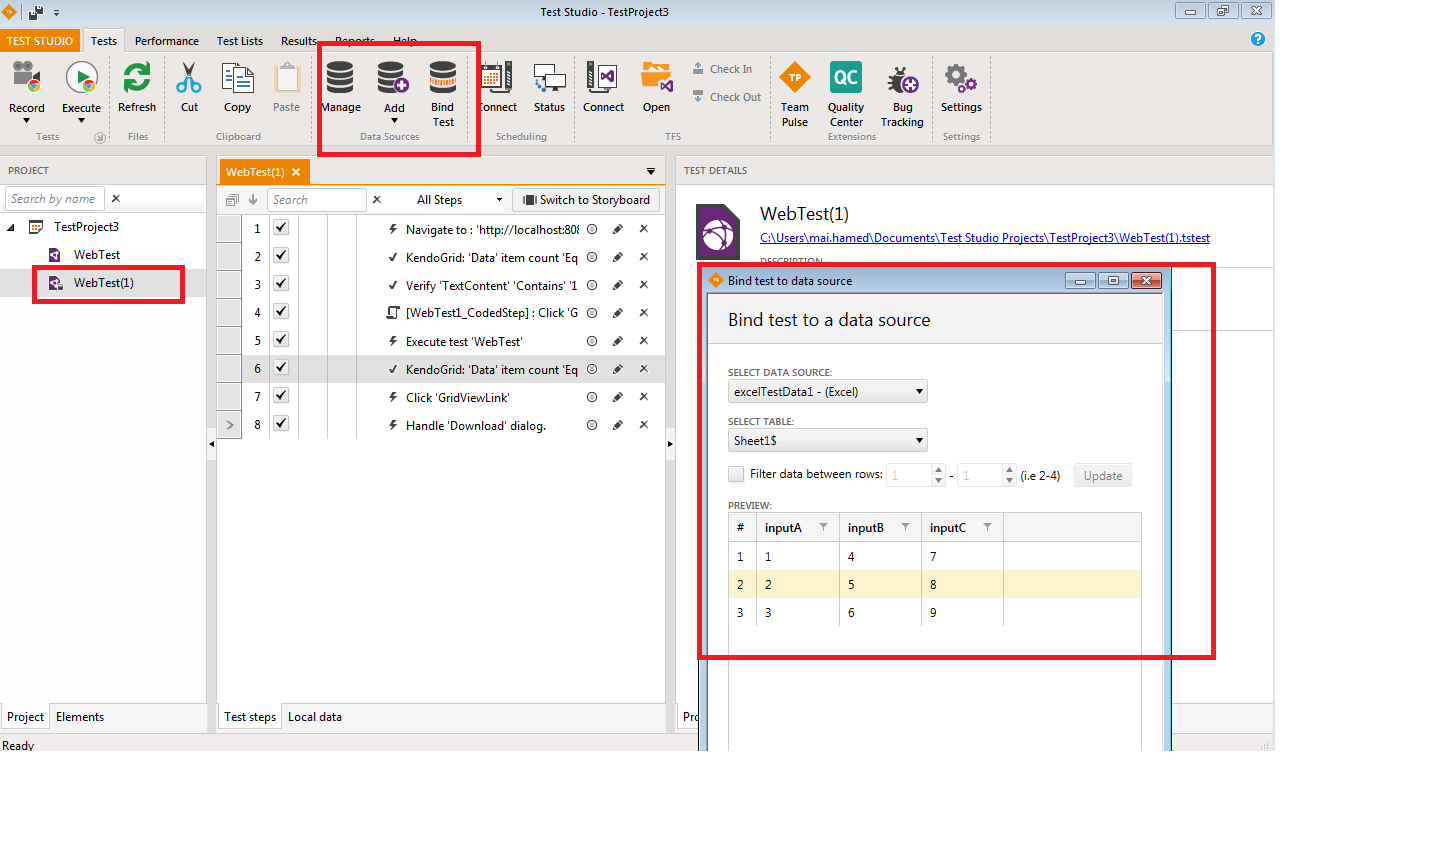Click the Cut scissors icon
Screen dimensions: 1440x851
pos(189,78)
